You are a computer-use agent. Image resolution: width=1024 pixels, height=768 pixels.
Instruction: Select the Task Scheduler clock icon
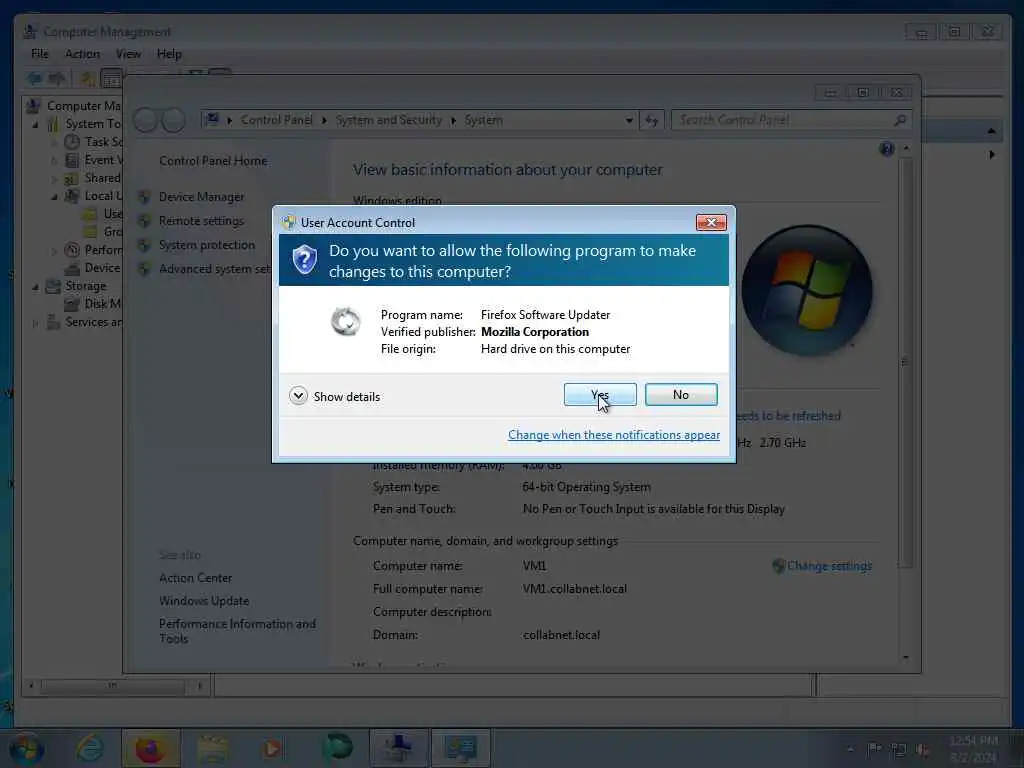pyautogui.click(x=72, y=142)
